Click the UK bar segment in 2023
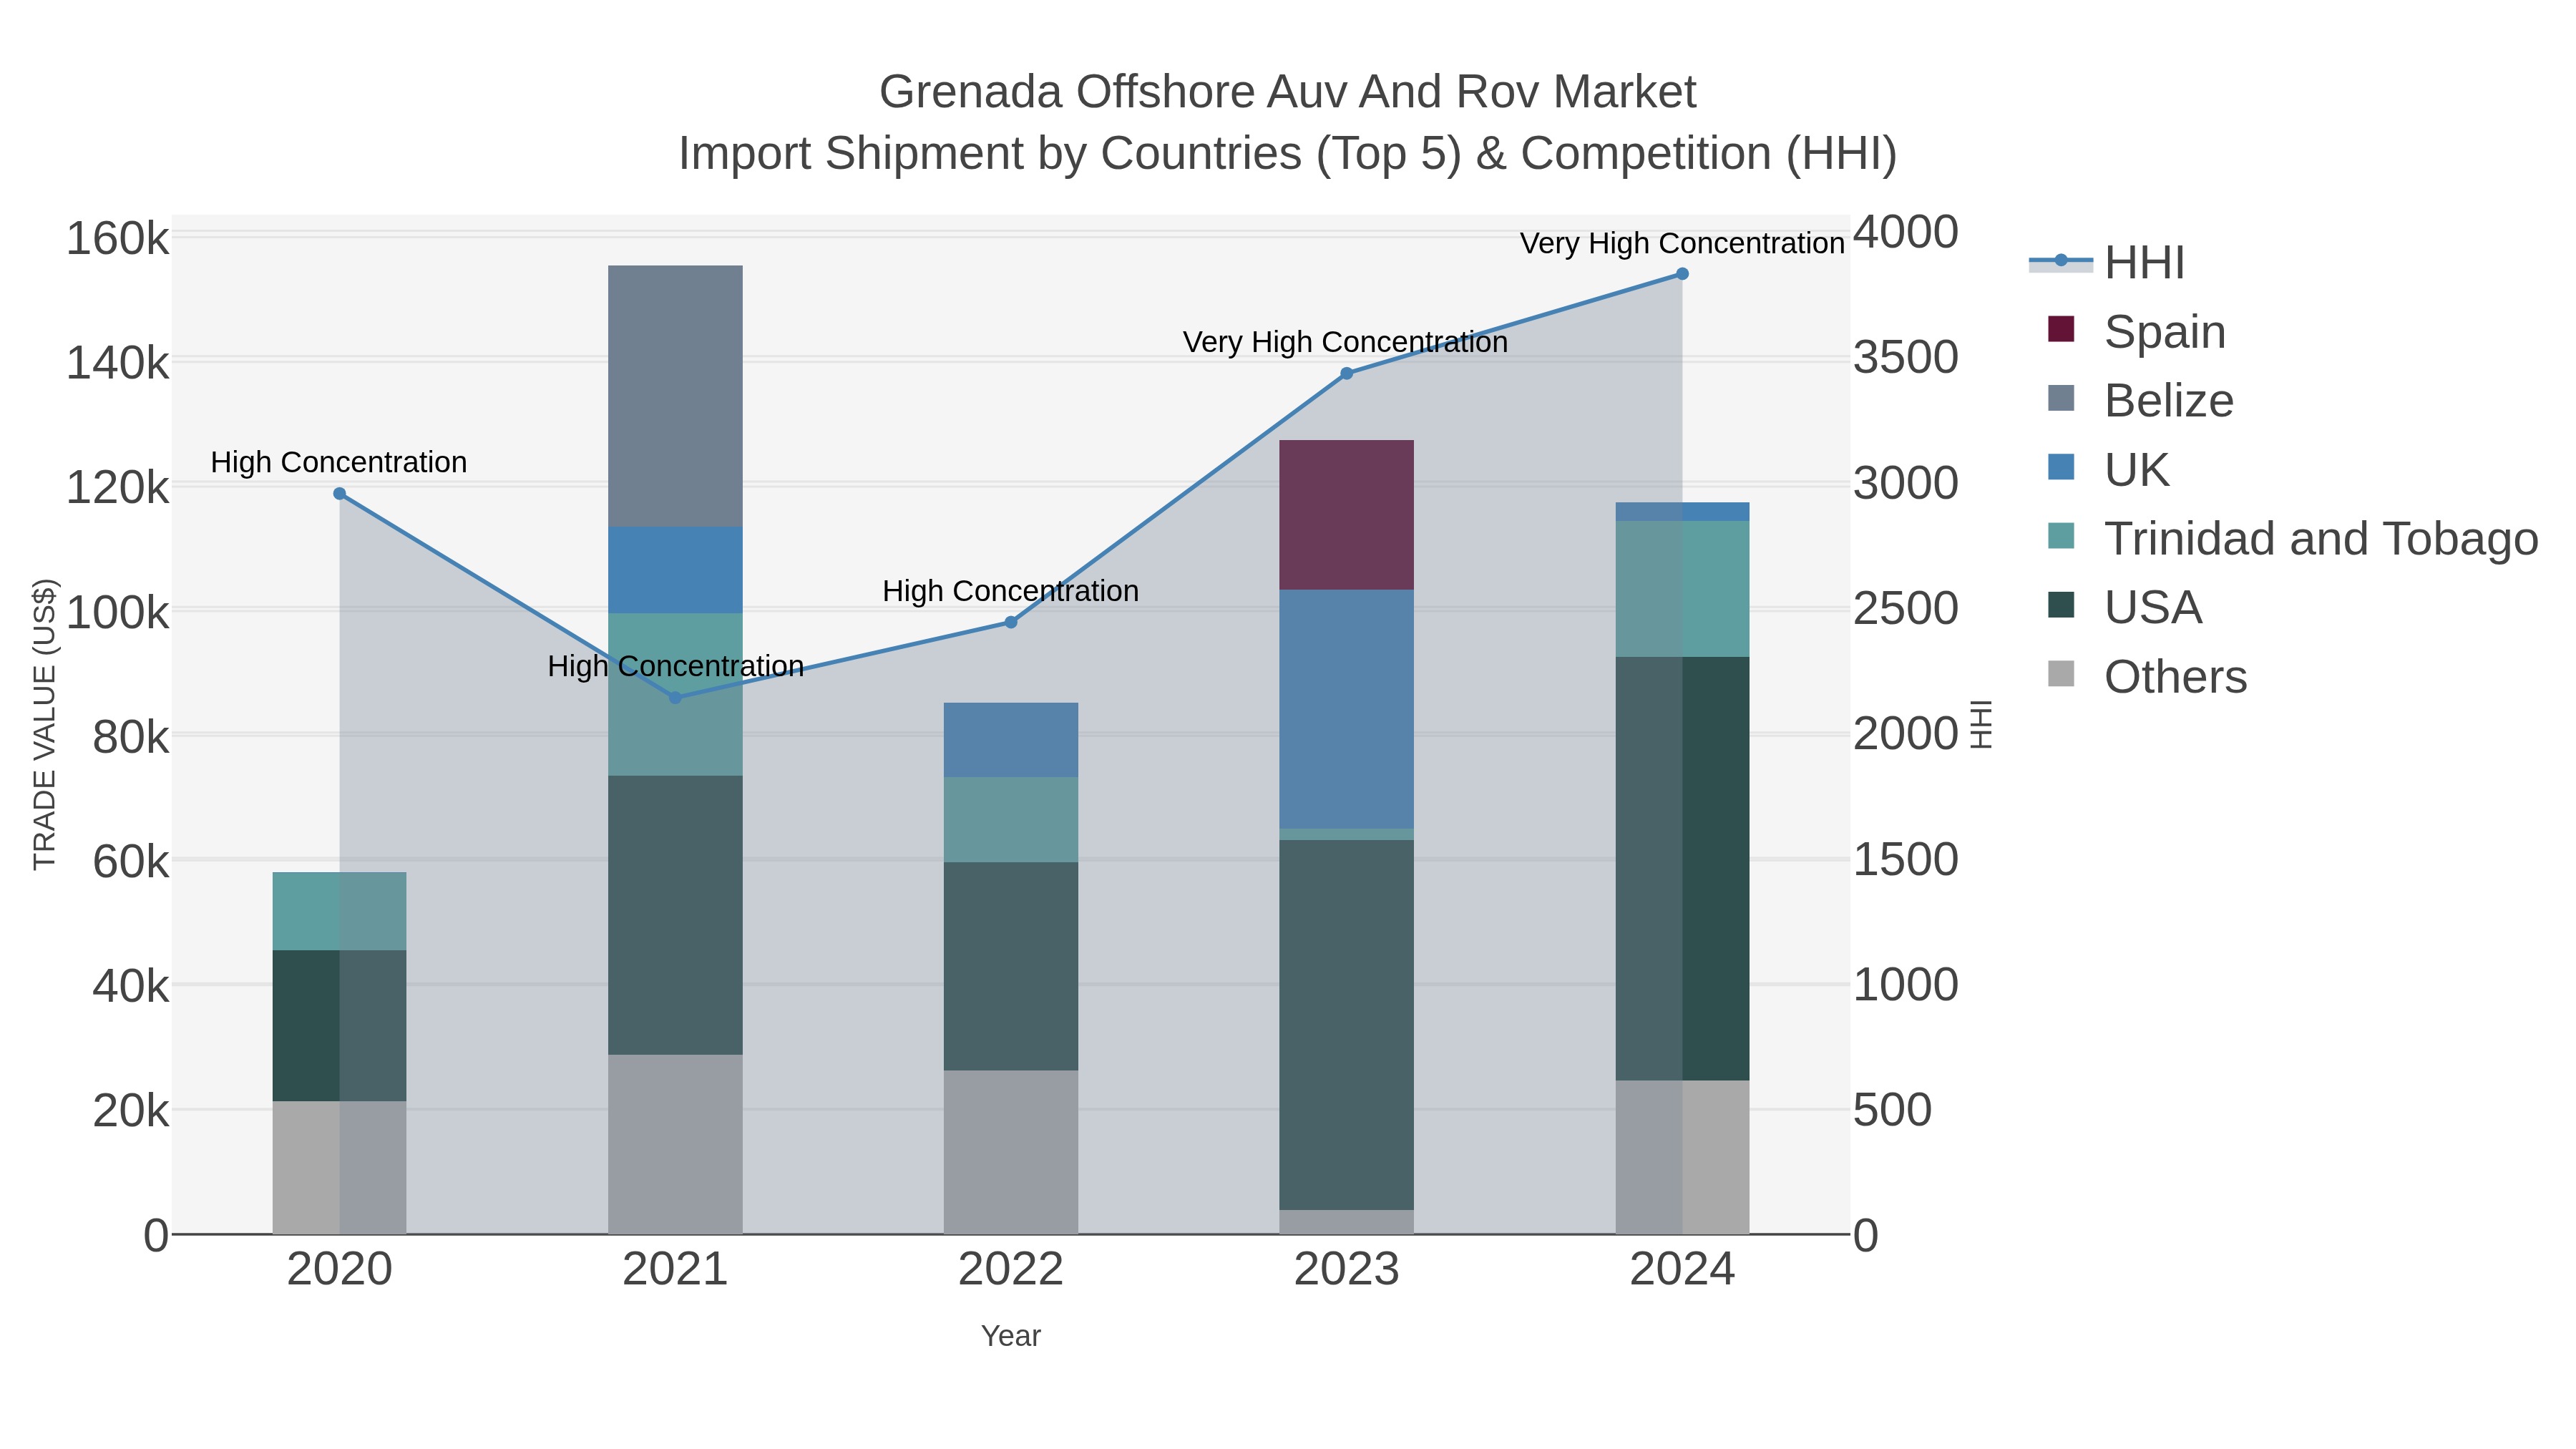 (x=1346, y=709)
